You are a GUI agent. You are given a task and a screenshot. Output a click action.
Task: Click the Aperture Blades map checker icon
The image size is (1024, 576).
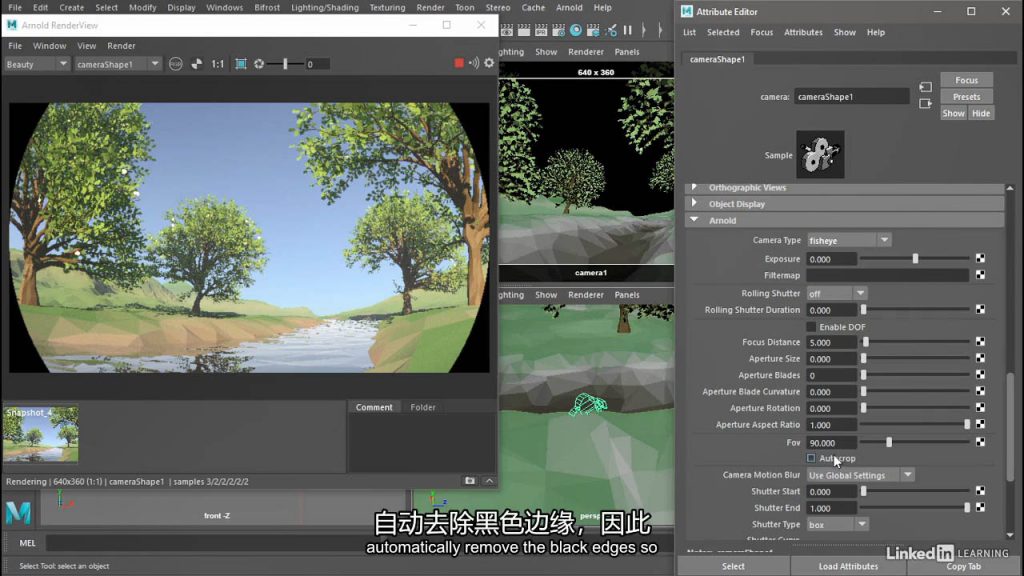coord(980,375)
